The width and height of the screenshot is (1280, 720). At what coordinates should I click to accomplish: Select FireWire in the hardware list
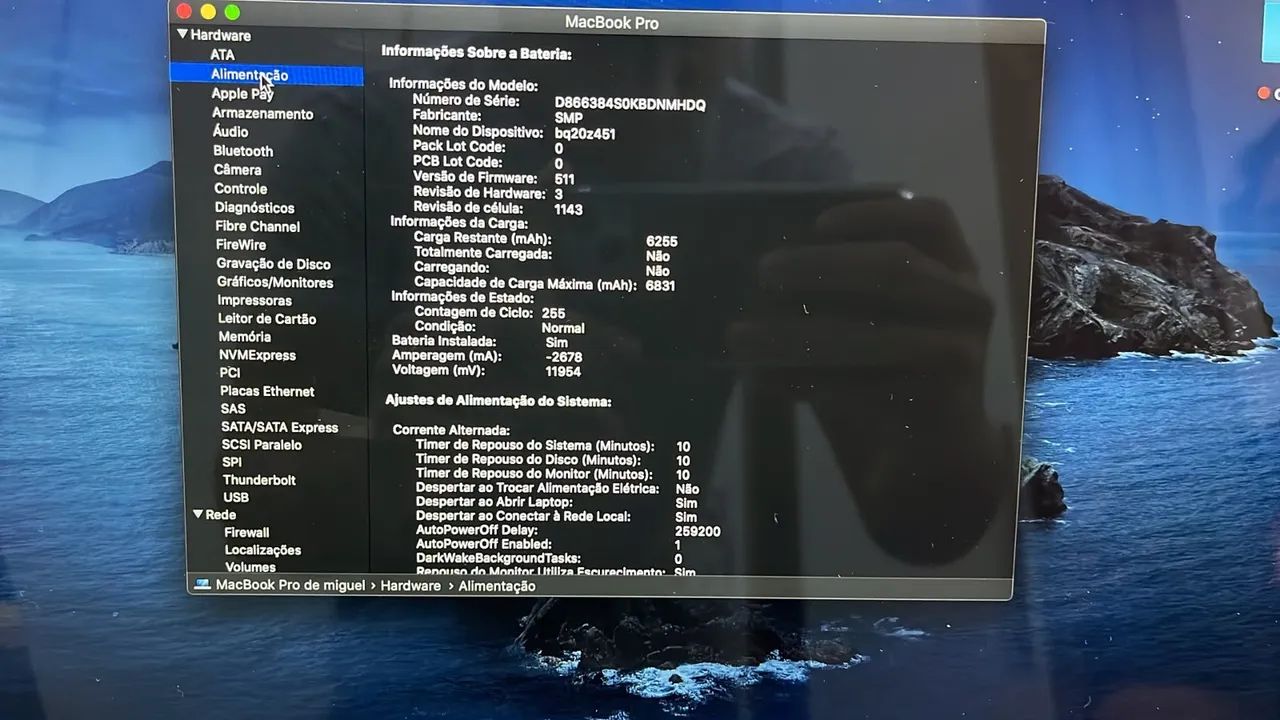[240, 245]
